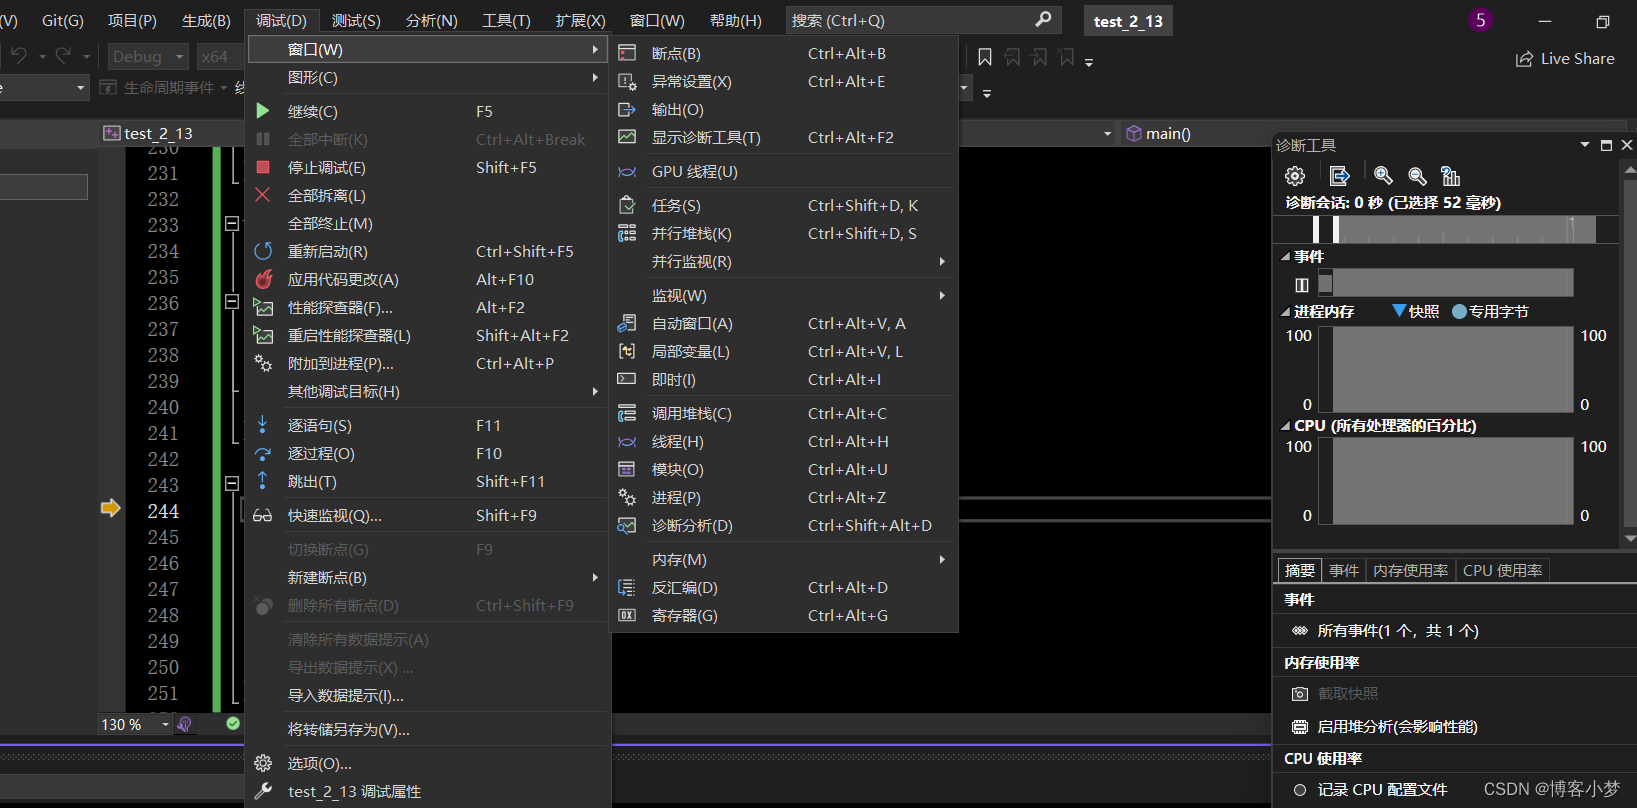Choose 将转储另存为(V)... menu entry
Image resolution: width=1637 pixels, height=808 pixels.
(428, 730)
